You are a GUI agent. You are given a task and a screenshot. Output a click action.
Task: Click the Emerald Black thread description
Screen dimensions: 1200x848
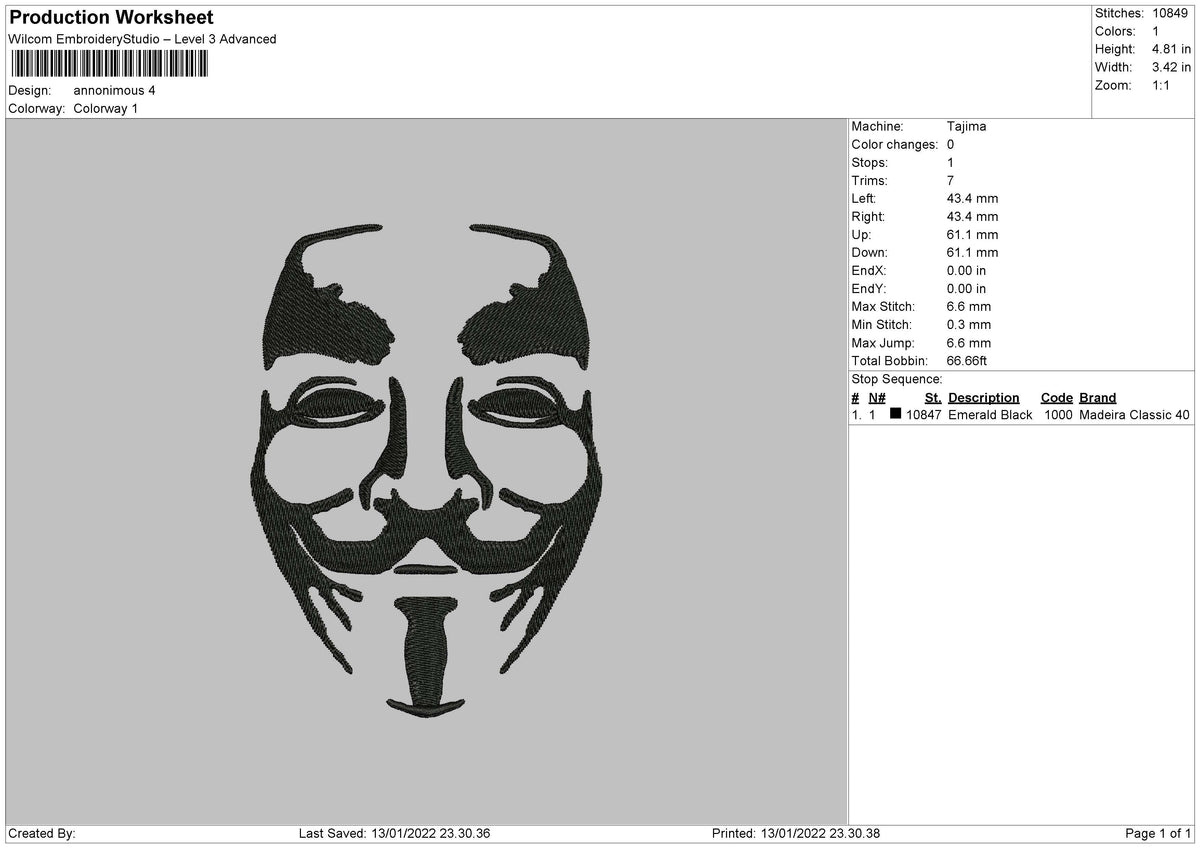(x=990, y=415)
